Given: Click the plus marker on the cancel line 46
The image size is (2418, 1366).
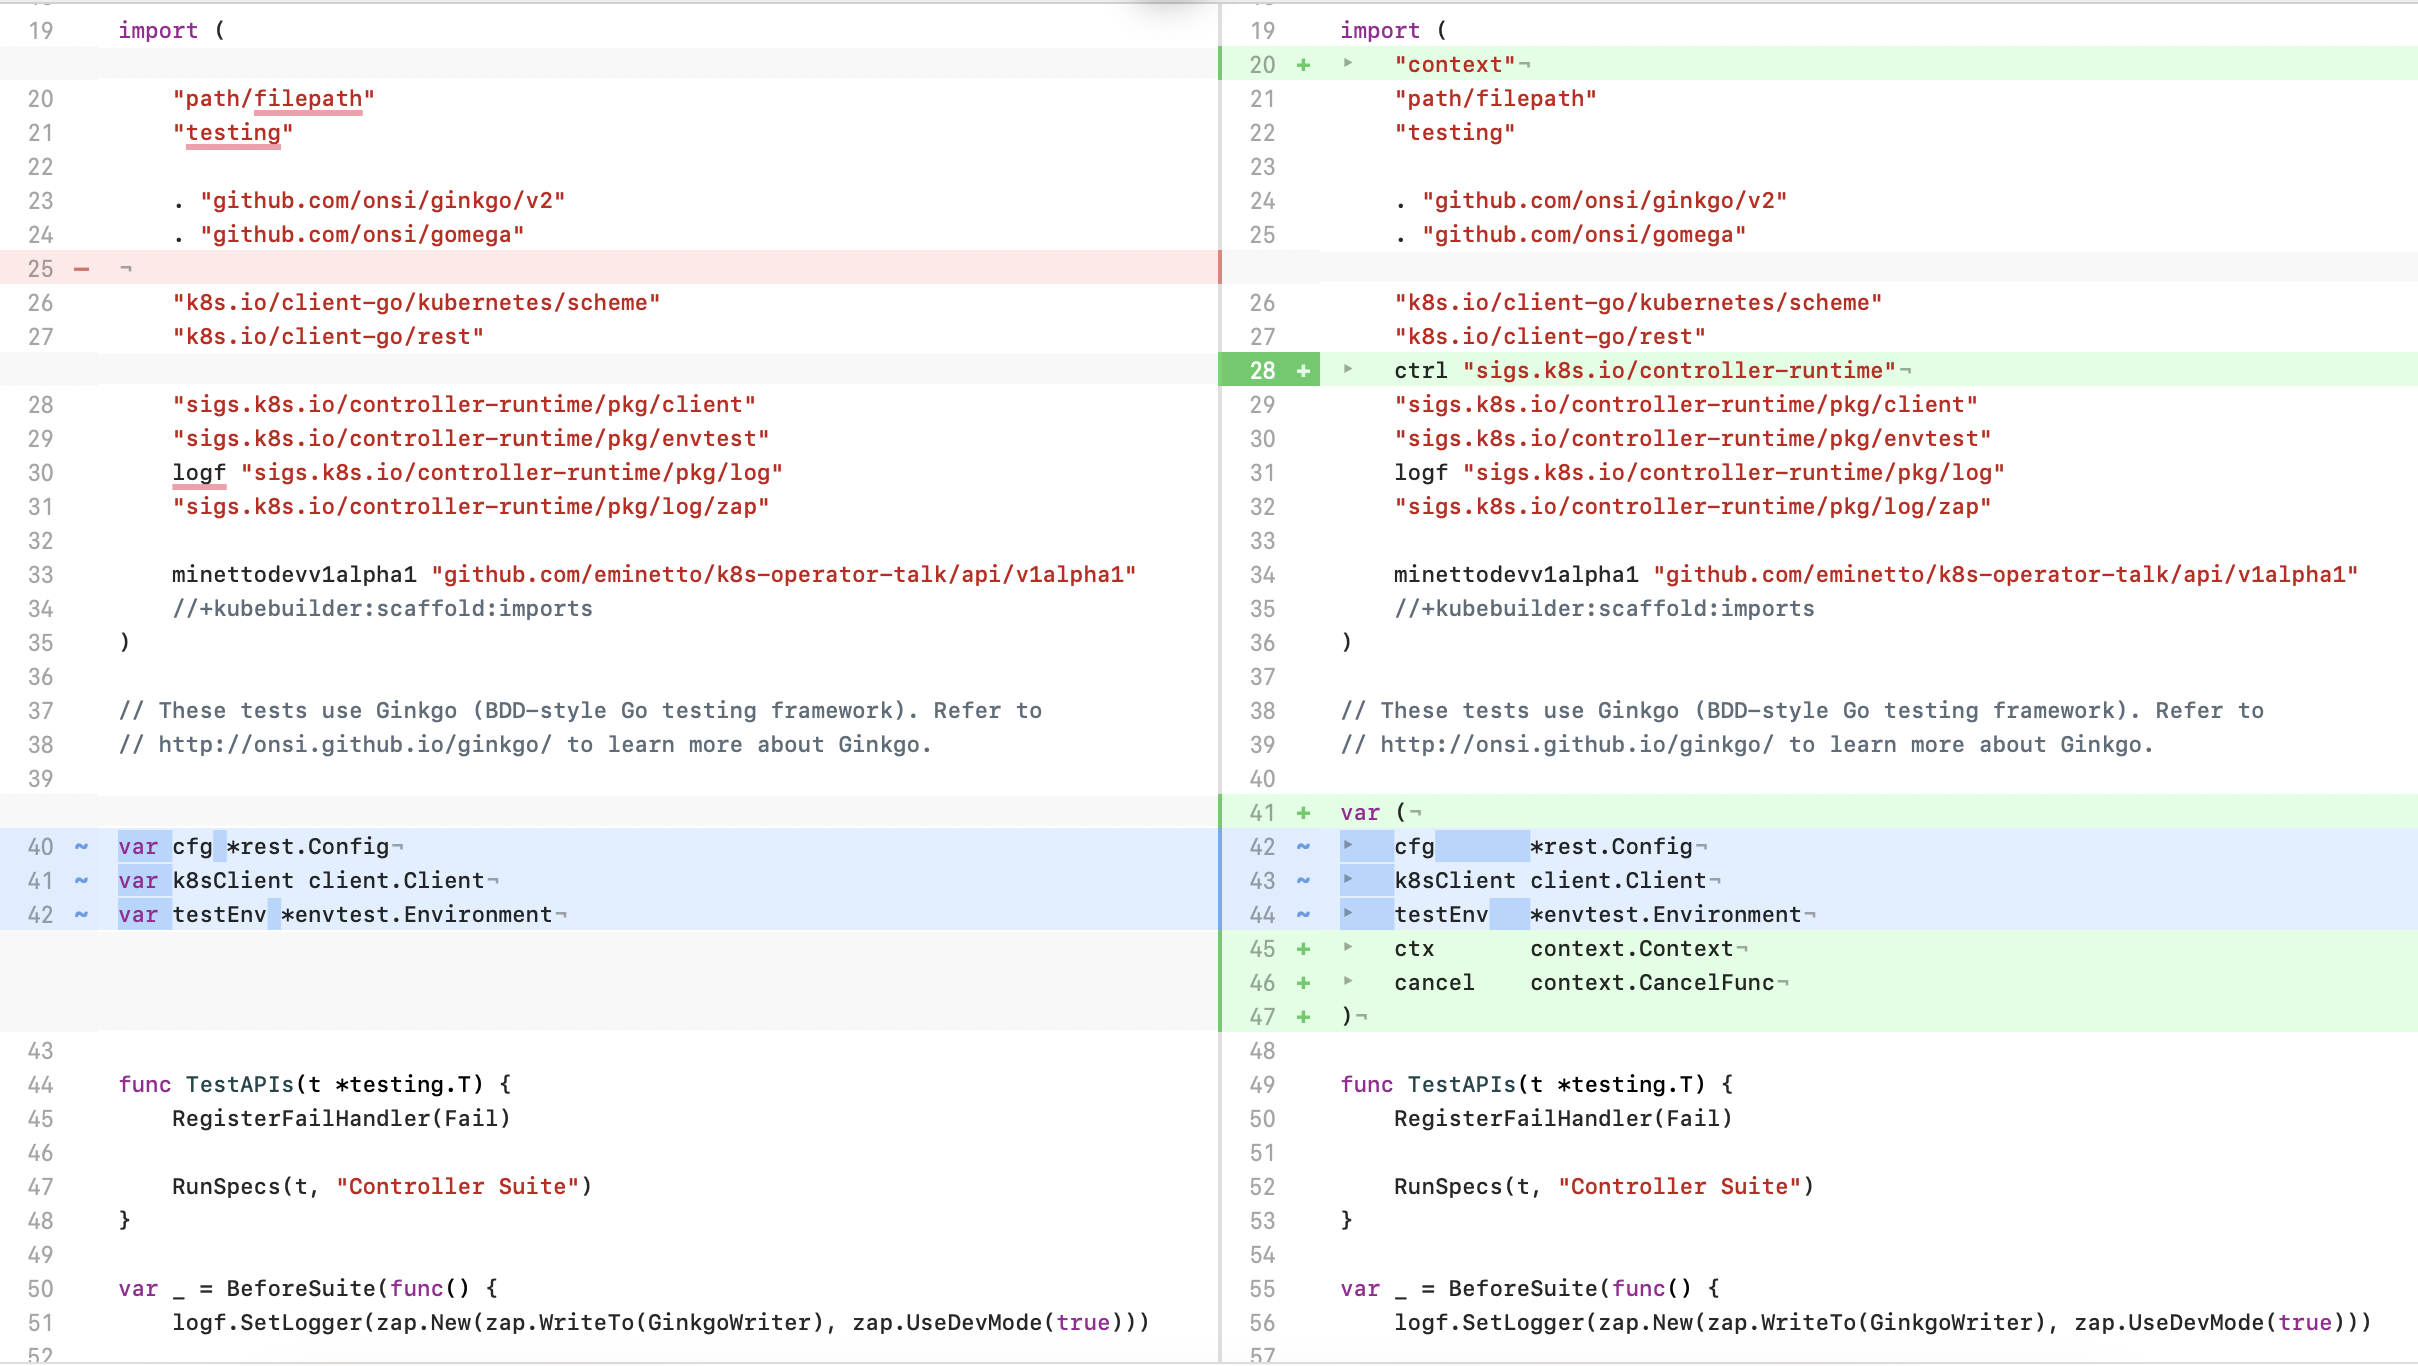Looking at the screenshot, I should click(x=1303, y=983).
